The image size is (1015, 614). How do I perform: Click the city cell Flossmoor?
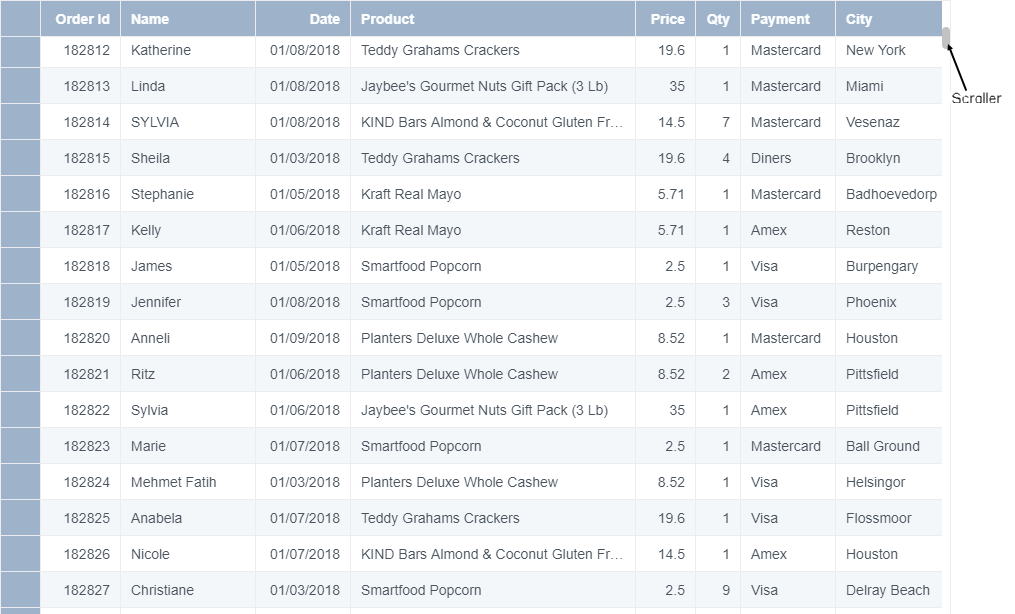pyautogui.click(x=889, y=518)
